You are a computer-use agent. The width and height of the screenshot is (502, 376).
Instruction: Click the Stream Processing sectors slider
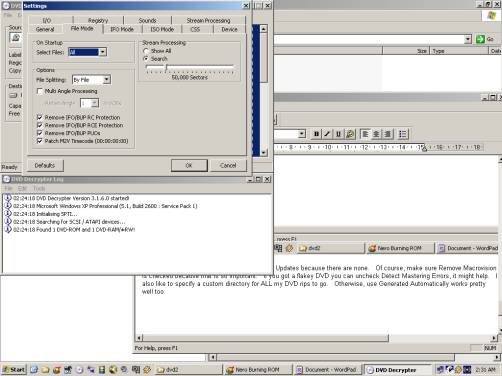[190, 68]
